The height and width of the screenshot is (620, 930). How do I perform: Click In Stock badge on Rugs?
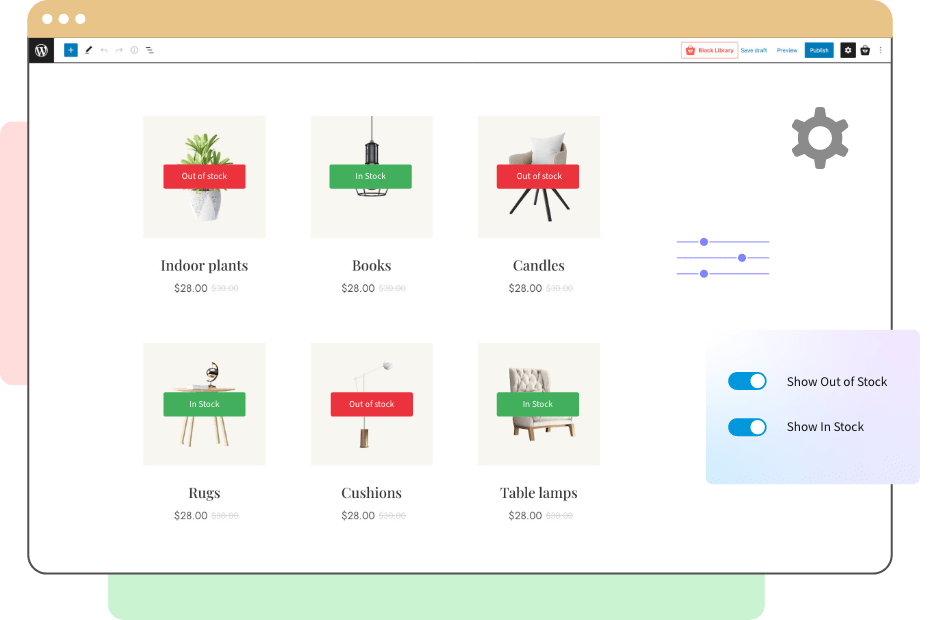[205, 404]
